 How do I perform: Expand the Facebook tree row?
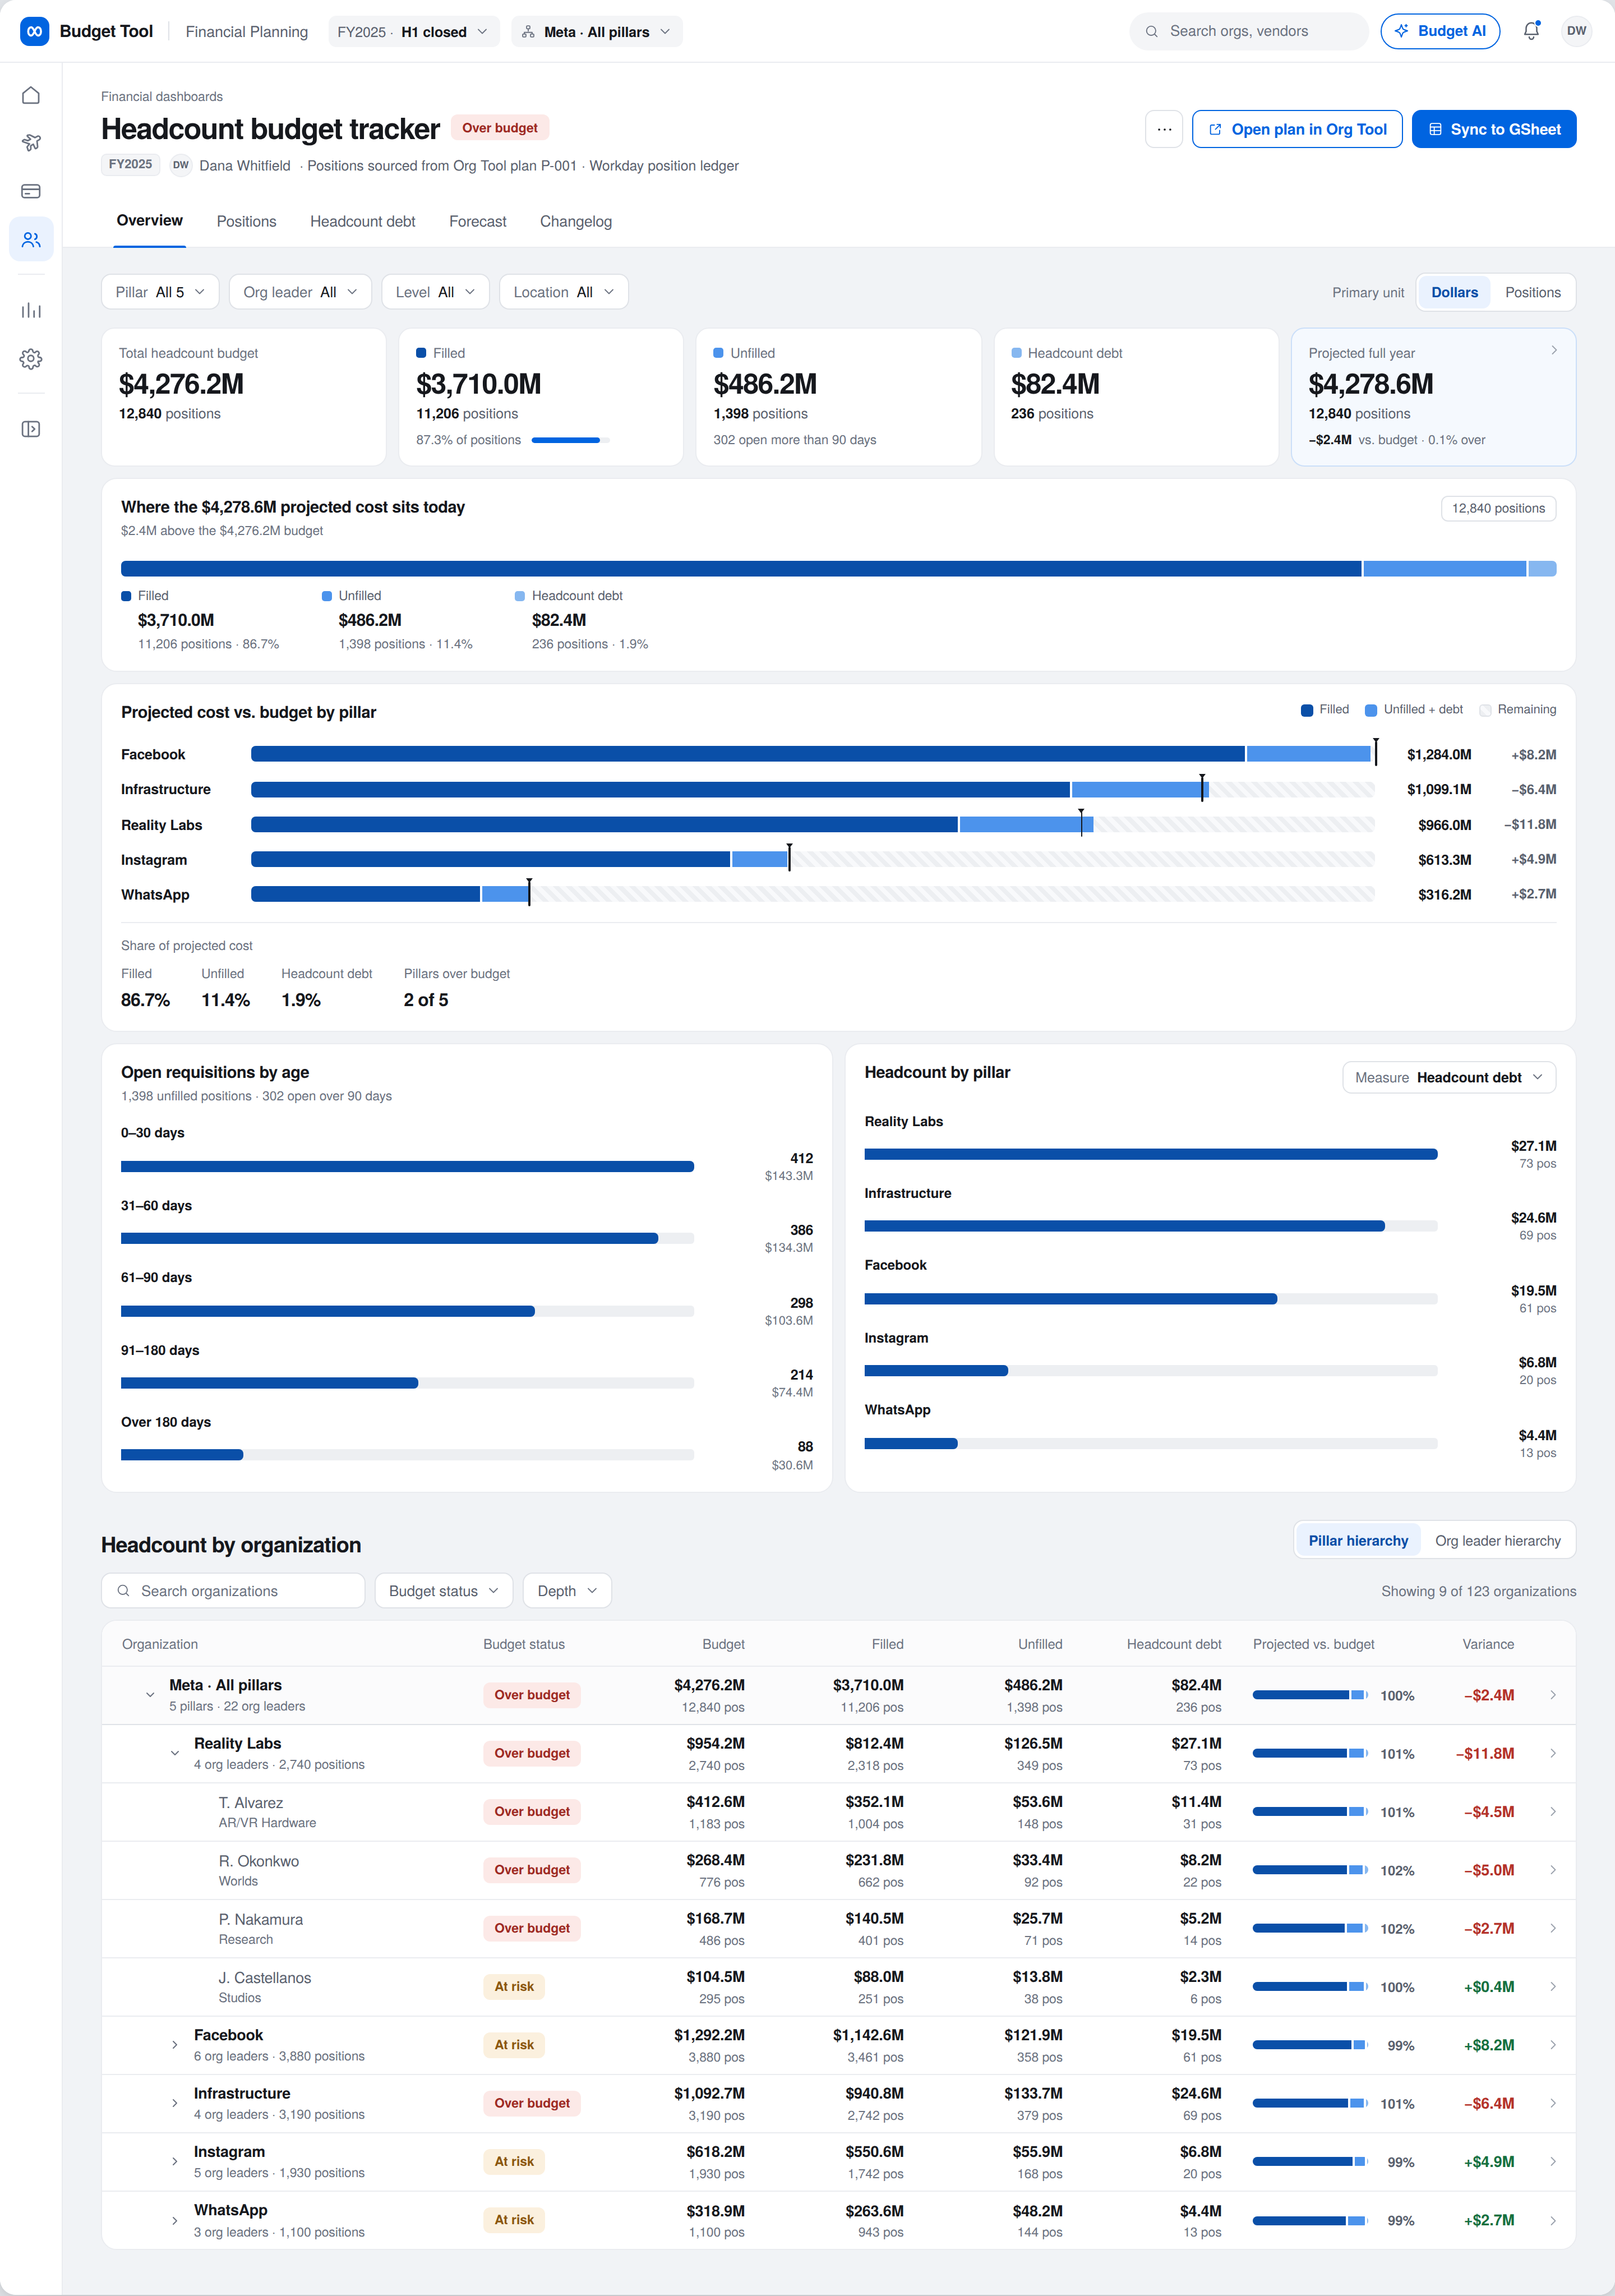point(175,2045)
